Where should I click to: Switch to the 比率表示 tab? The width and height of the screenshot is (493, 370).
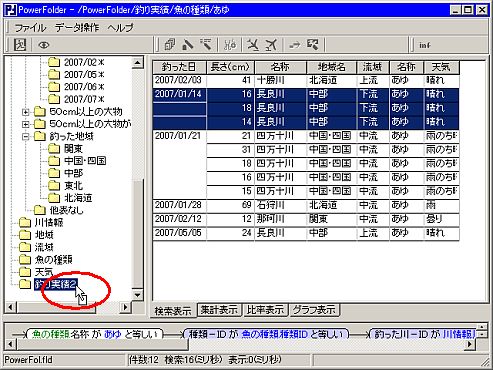coord(265,310)
